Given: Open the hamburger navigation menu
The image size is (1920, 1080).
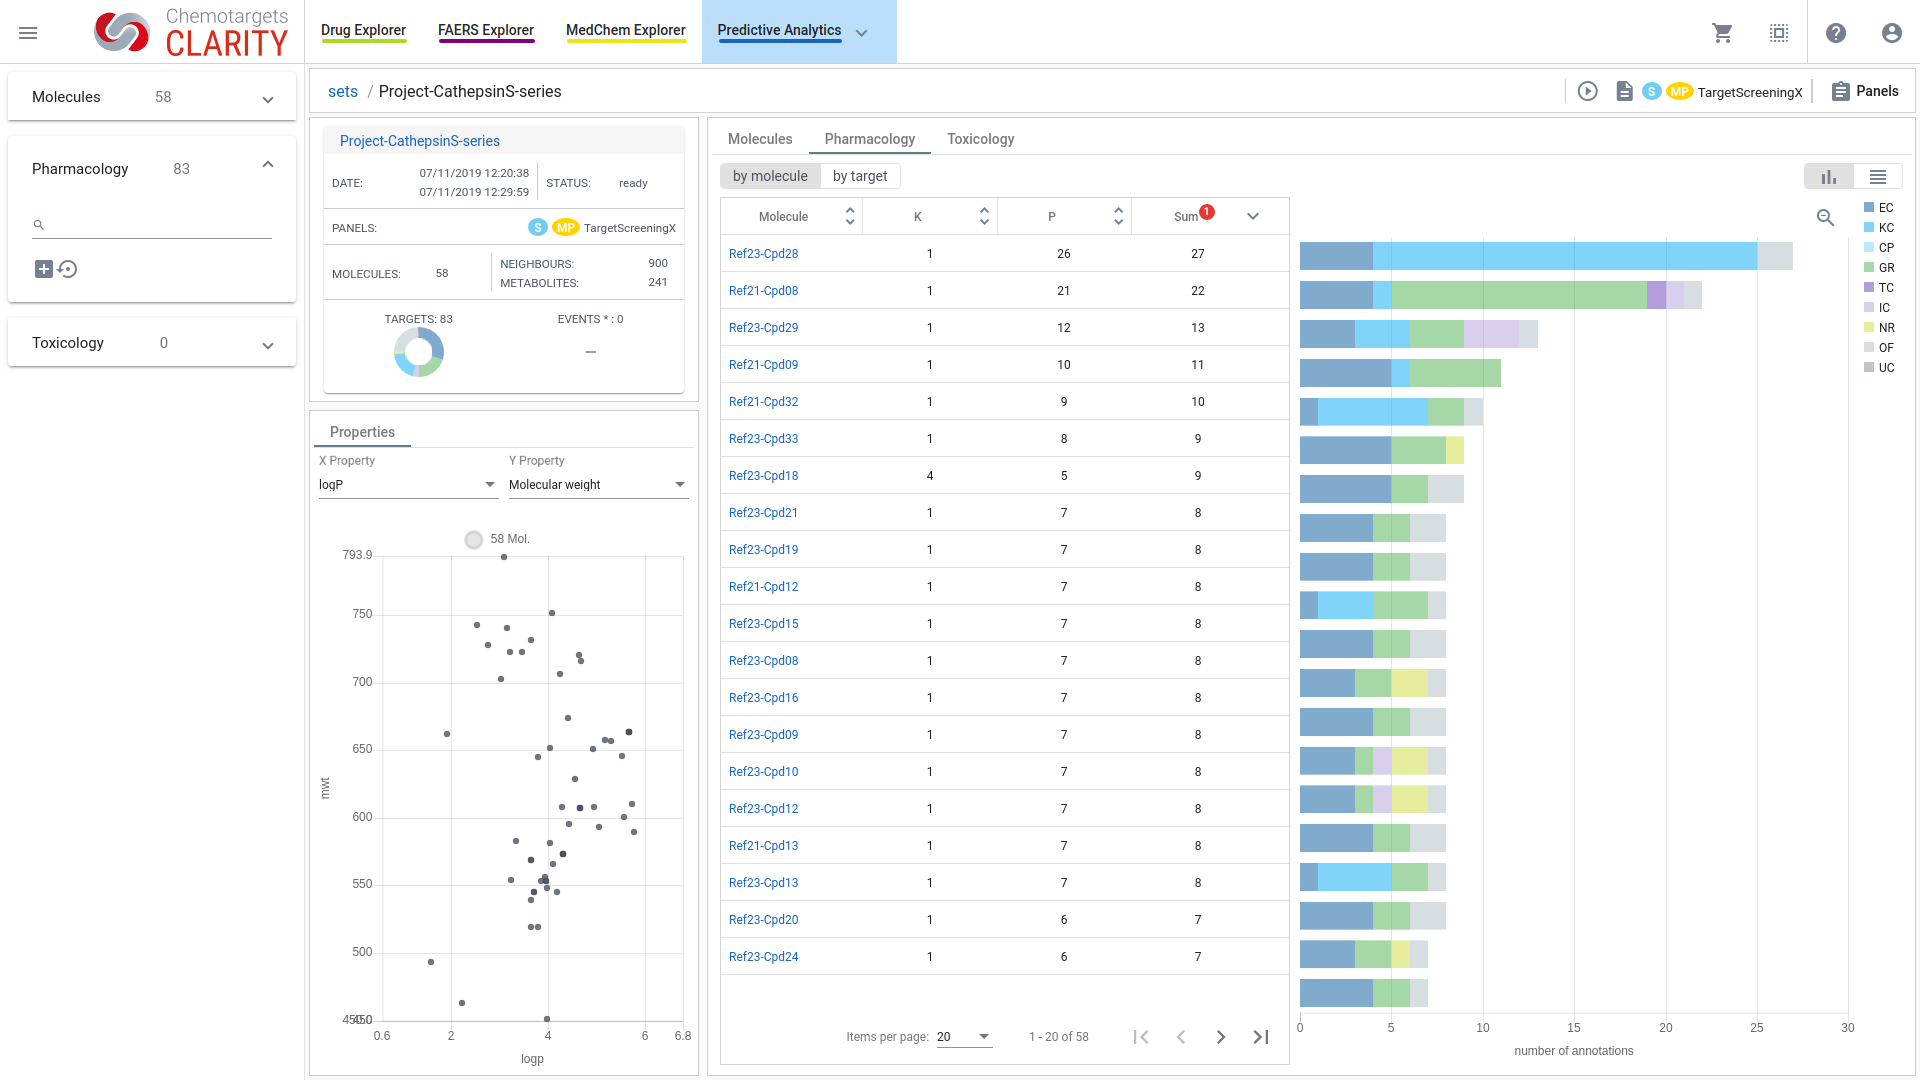Looking at the screenshot, I should click(x=28, y=33).
